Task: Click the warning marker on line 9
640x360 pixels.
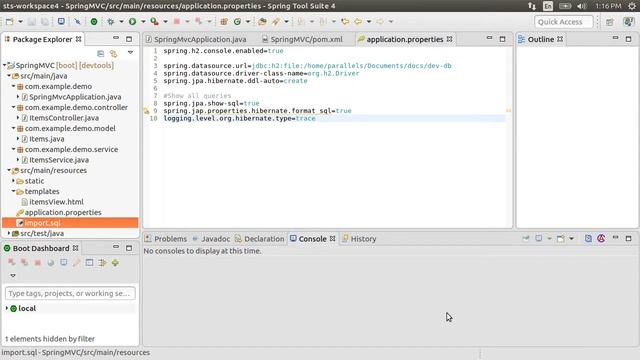Action: [x=147, y=111]
